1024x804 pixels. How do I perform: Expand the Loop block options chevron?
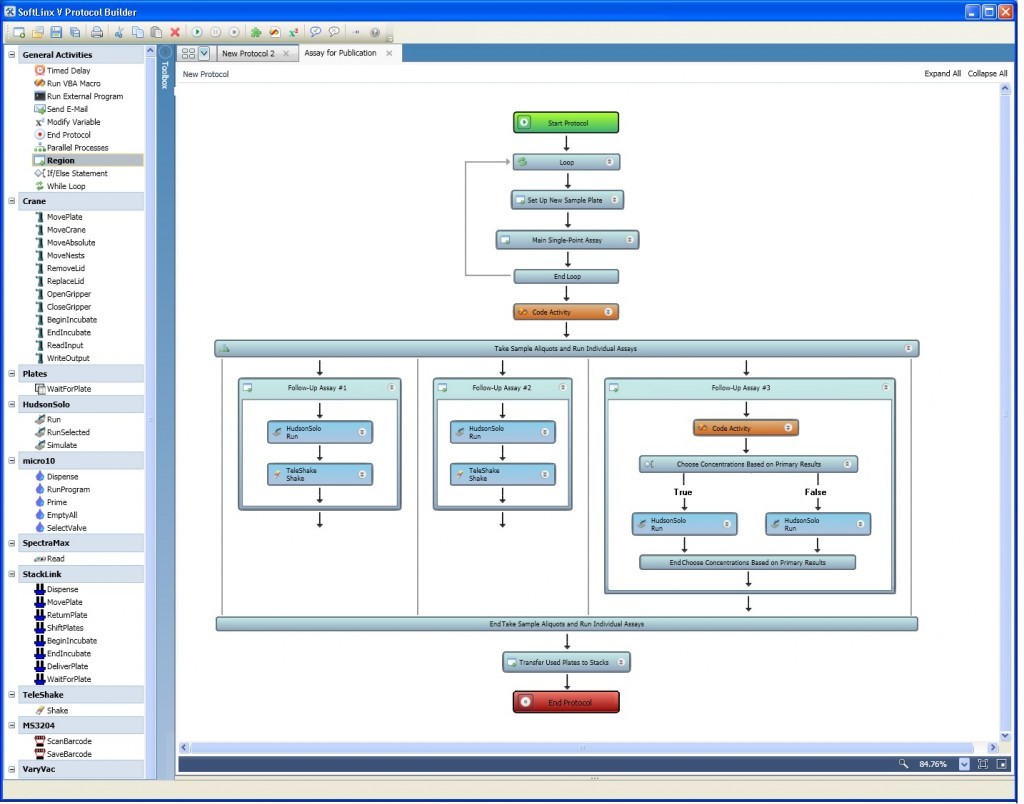pyautogui.click(x=608, y=161)
